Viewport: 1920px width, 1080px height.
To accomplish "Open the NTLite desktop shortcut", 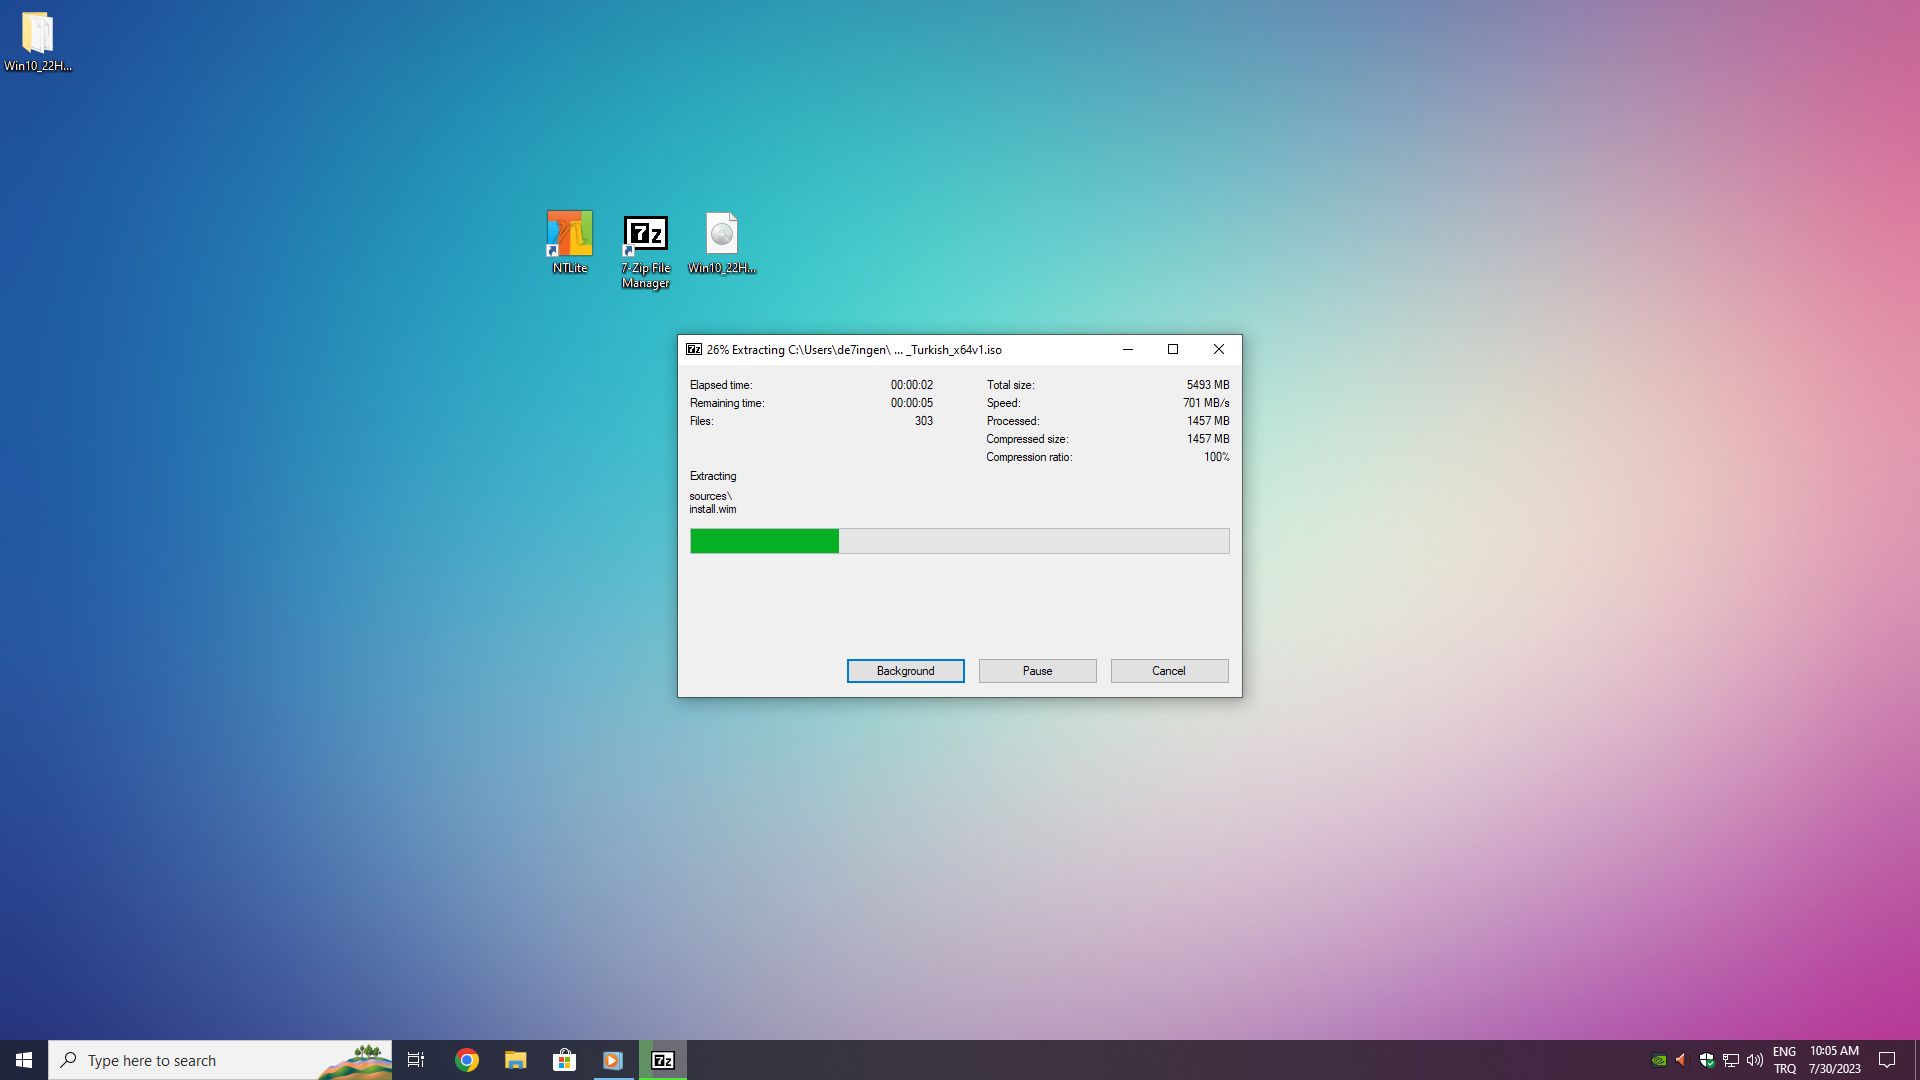I will 570,241.
